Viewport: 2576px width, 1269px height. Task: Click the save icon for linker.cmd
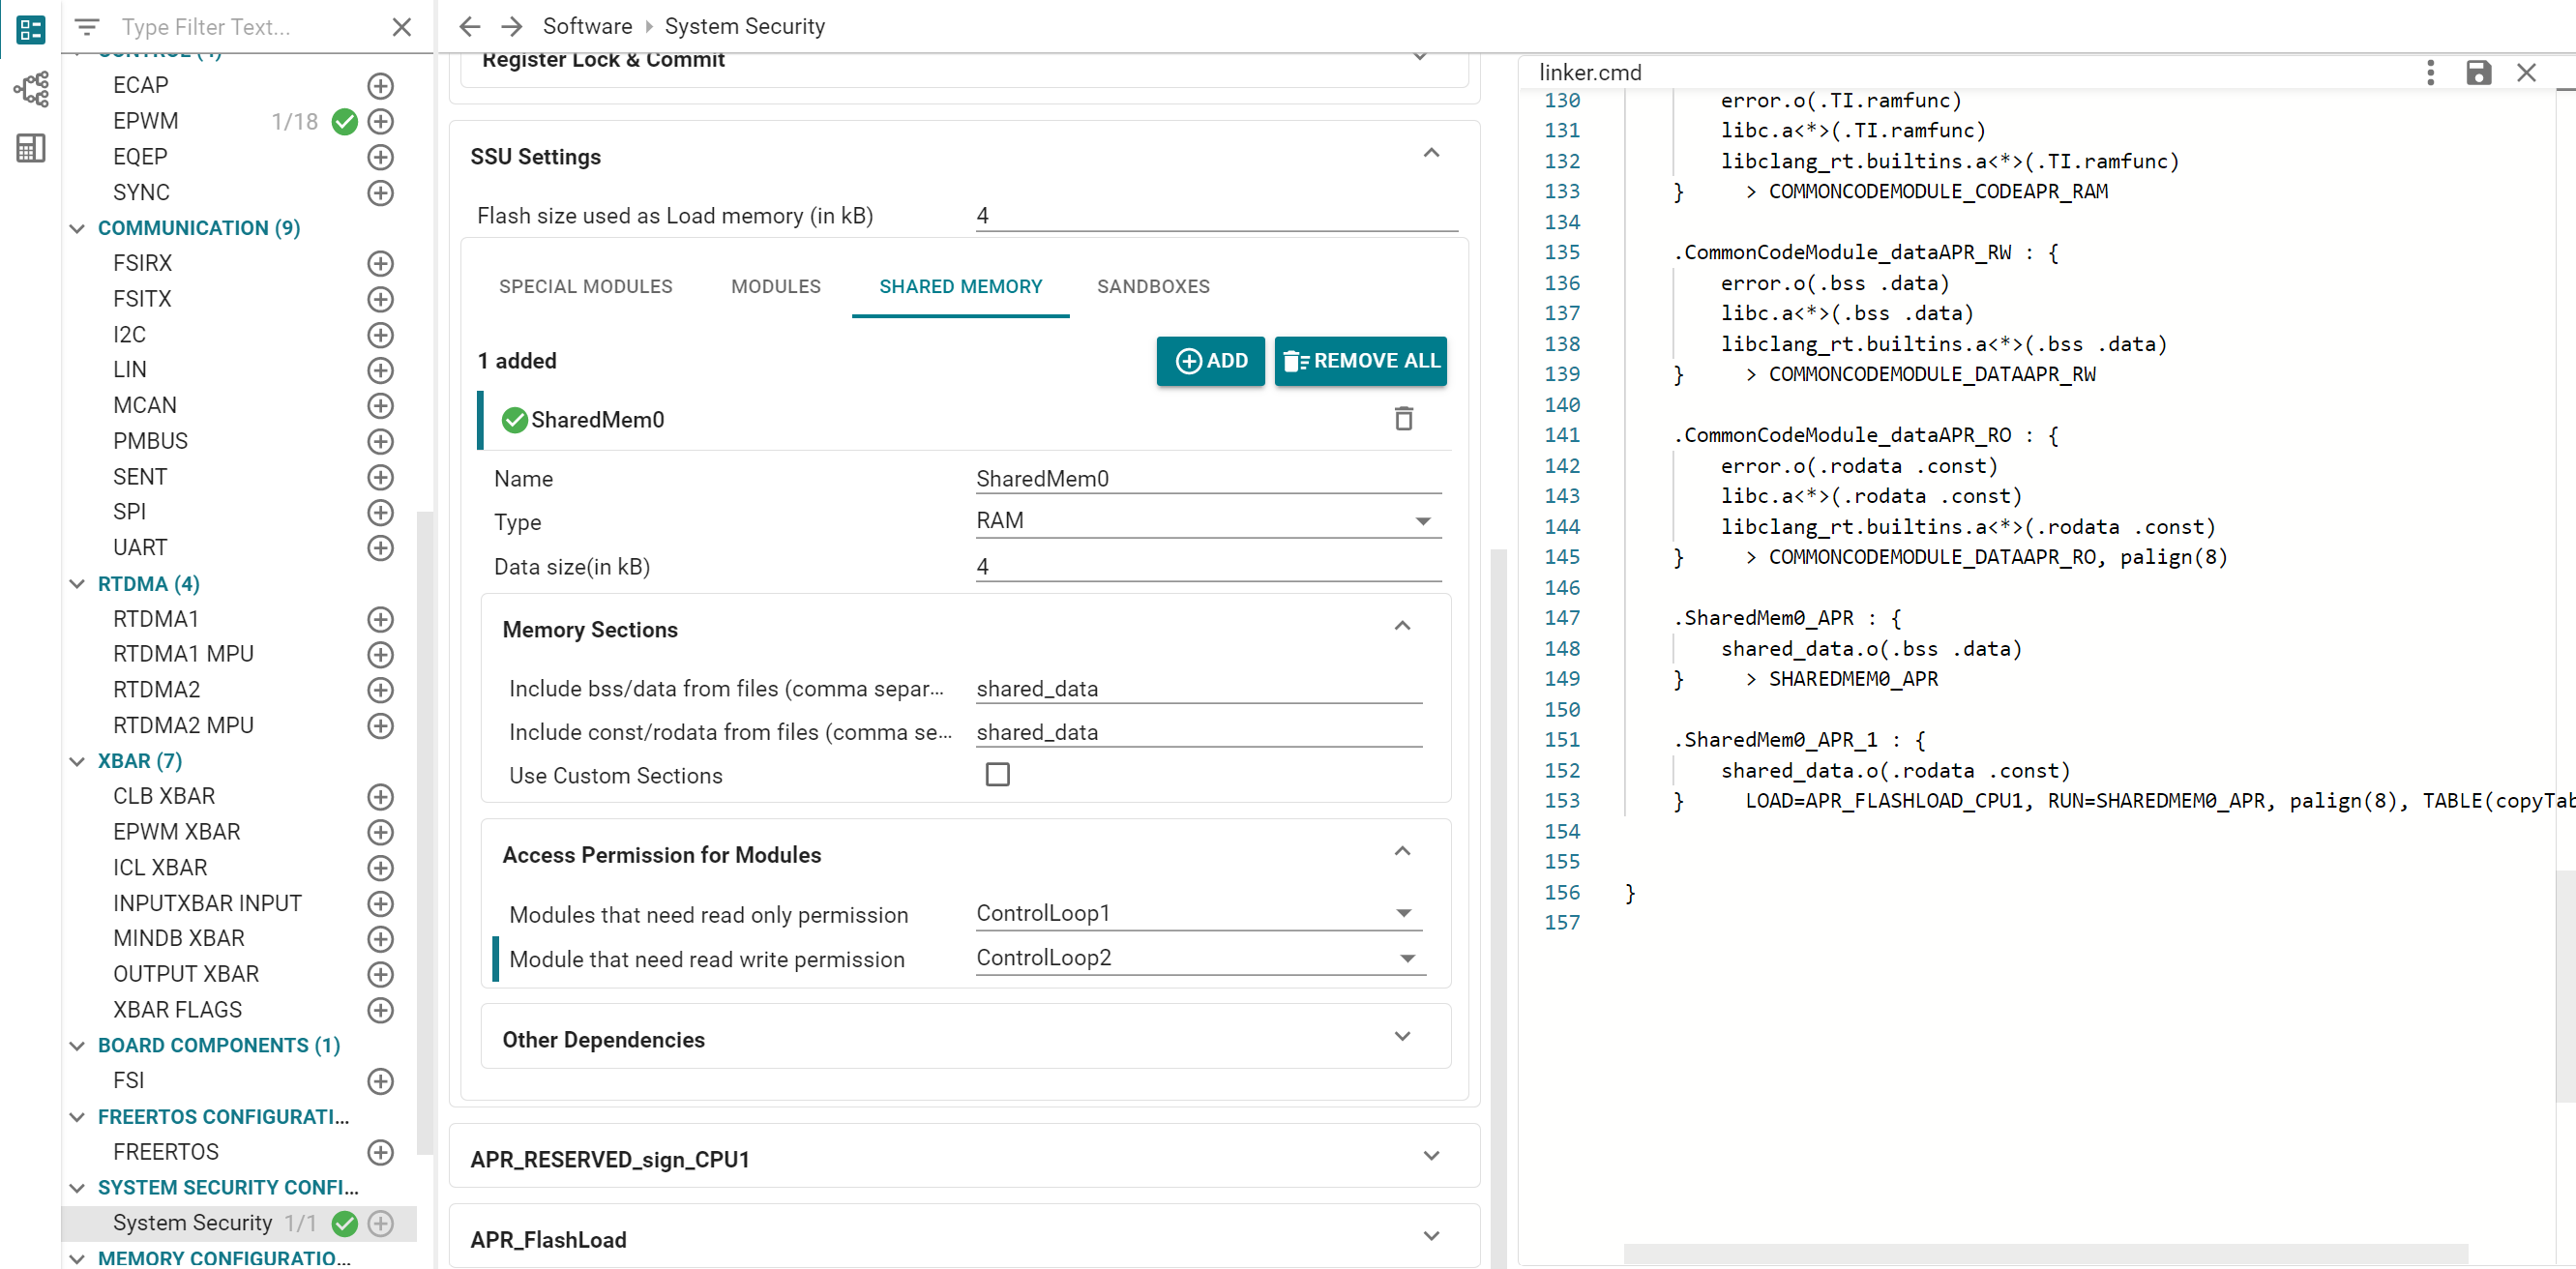[x=2477, y=73]
